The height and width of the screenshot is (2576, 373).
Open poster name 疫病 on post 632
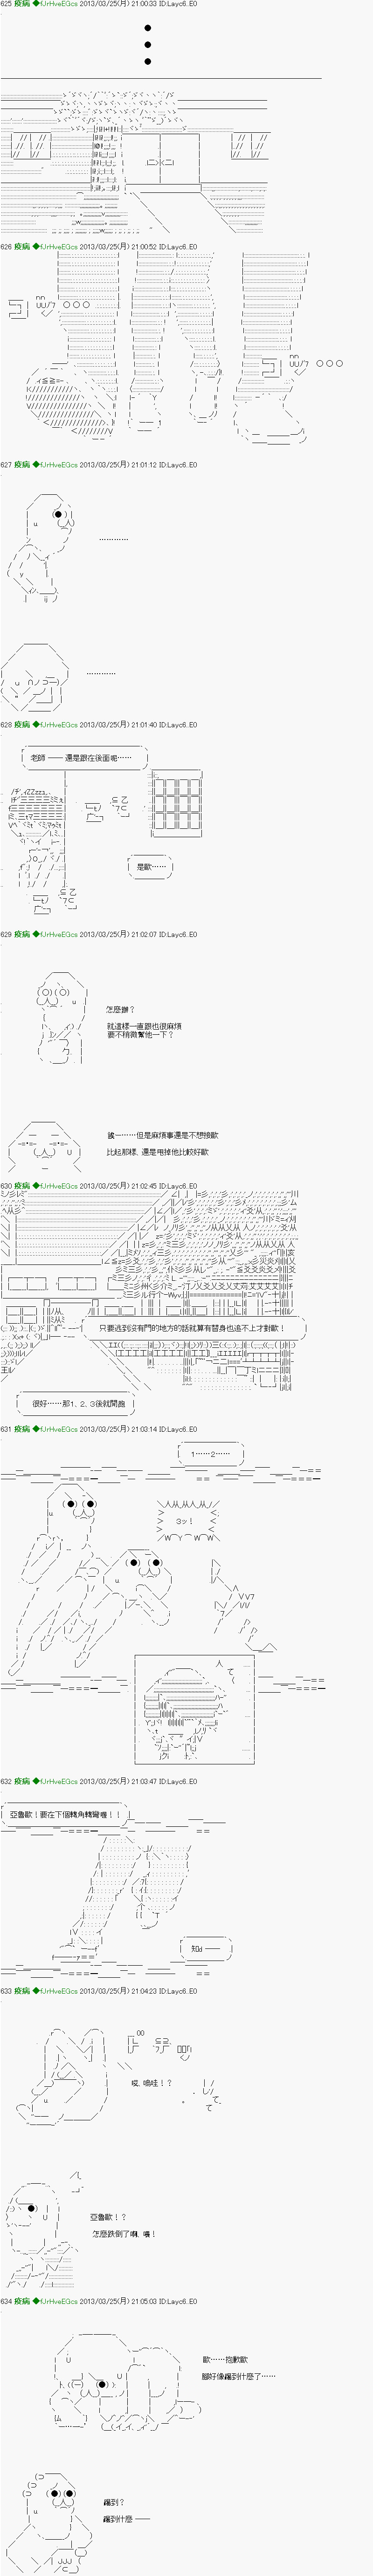(22, 1781)
